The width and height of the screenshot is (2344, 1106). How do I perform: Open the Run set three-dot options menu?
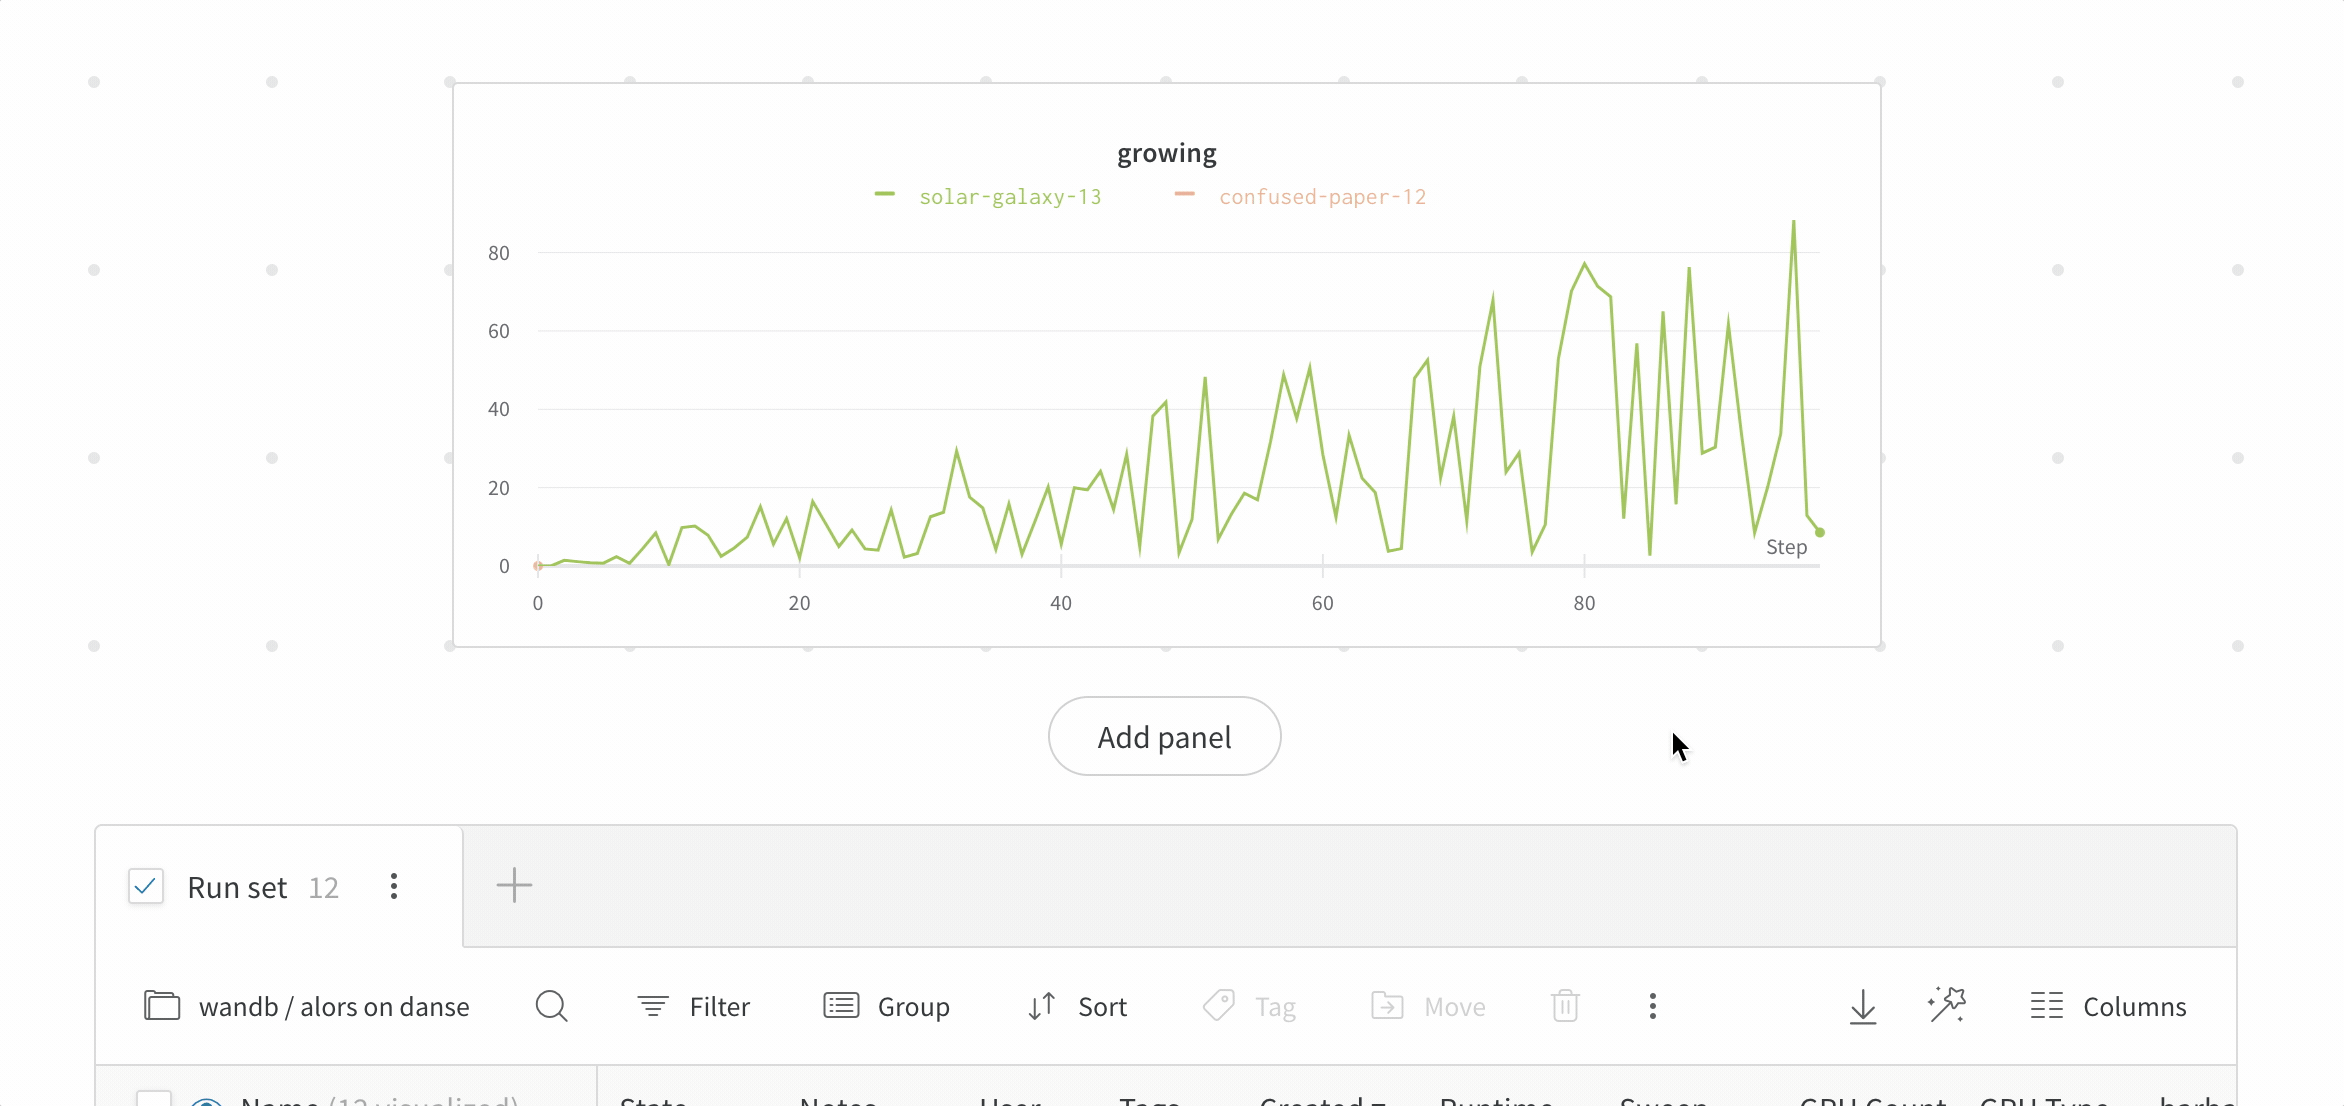[394, 887]
